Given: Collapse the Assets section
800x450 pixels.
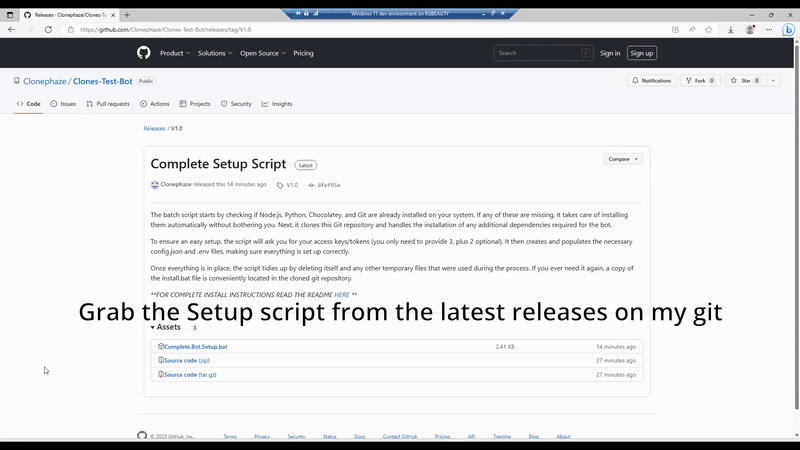Looking at the screenshot, I should 166,327.
